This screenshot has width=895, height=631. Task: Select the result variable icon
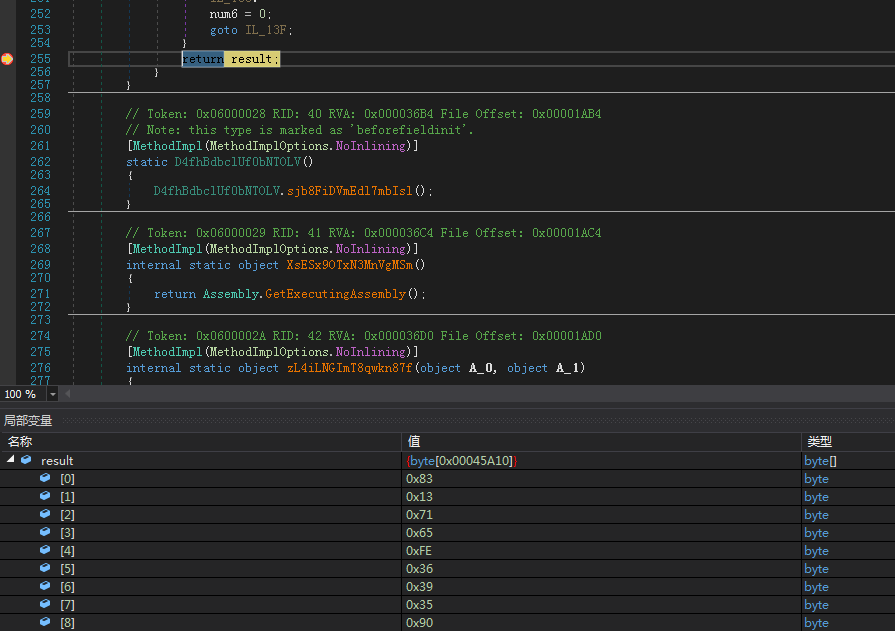tap(26, 460)
